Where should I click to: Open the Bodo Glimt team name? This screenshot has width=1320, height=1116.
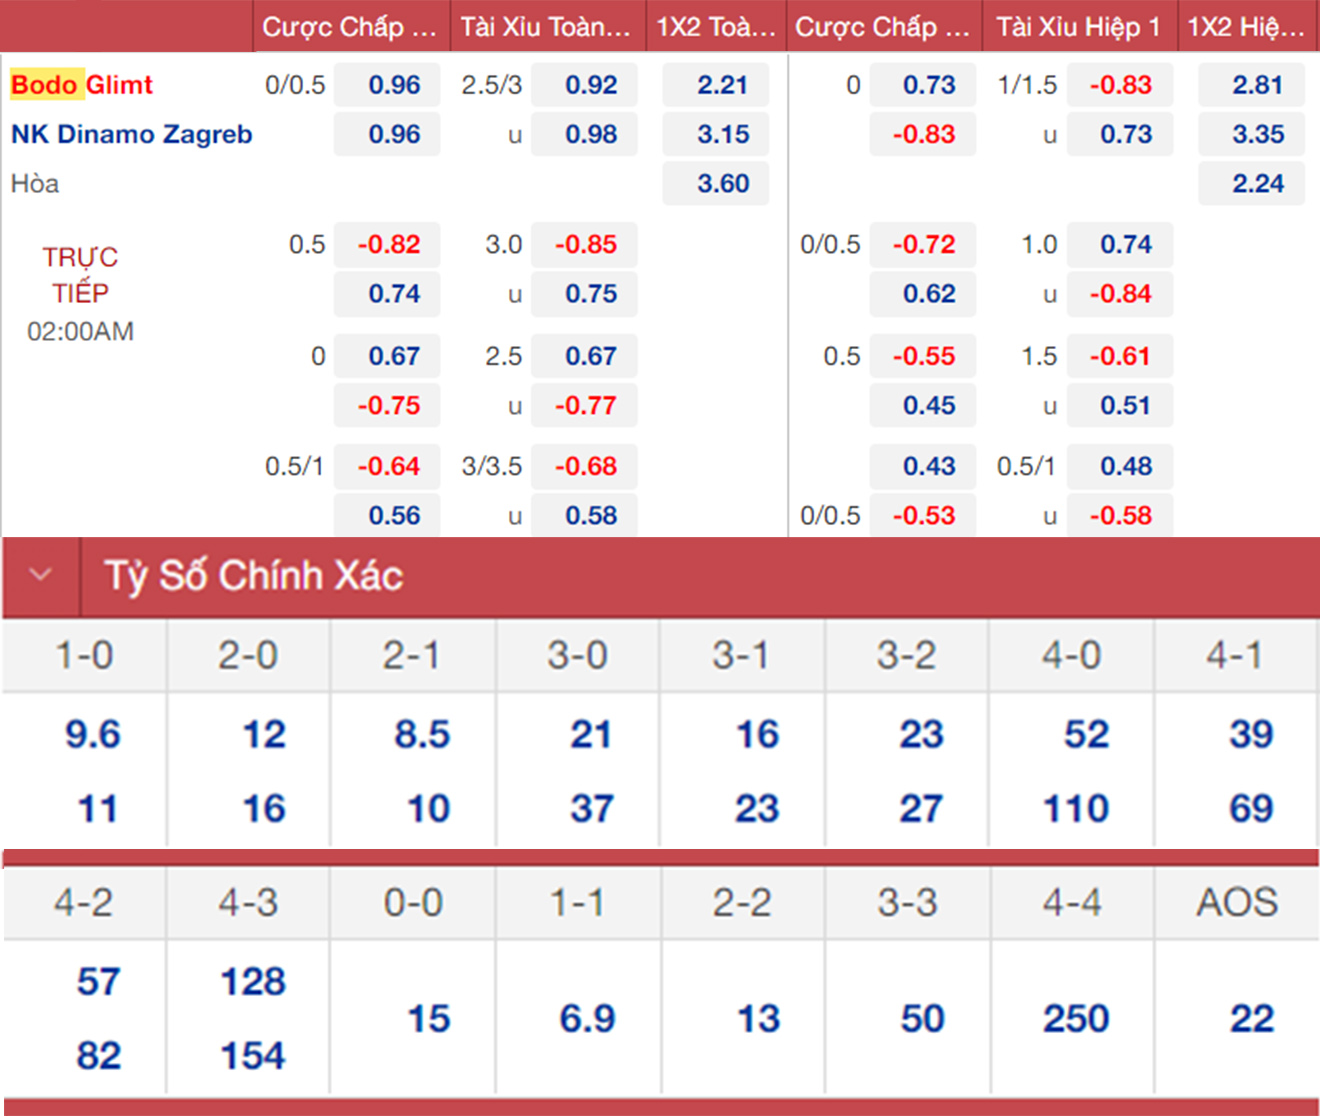point(82,85)
